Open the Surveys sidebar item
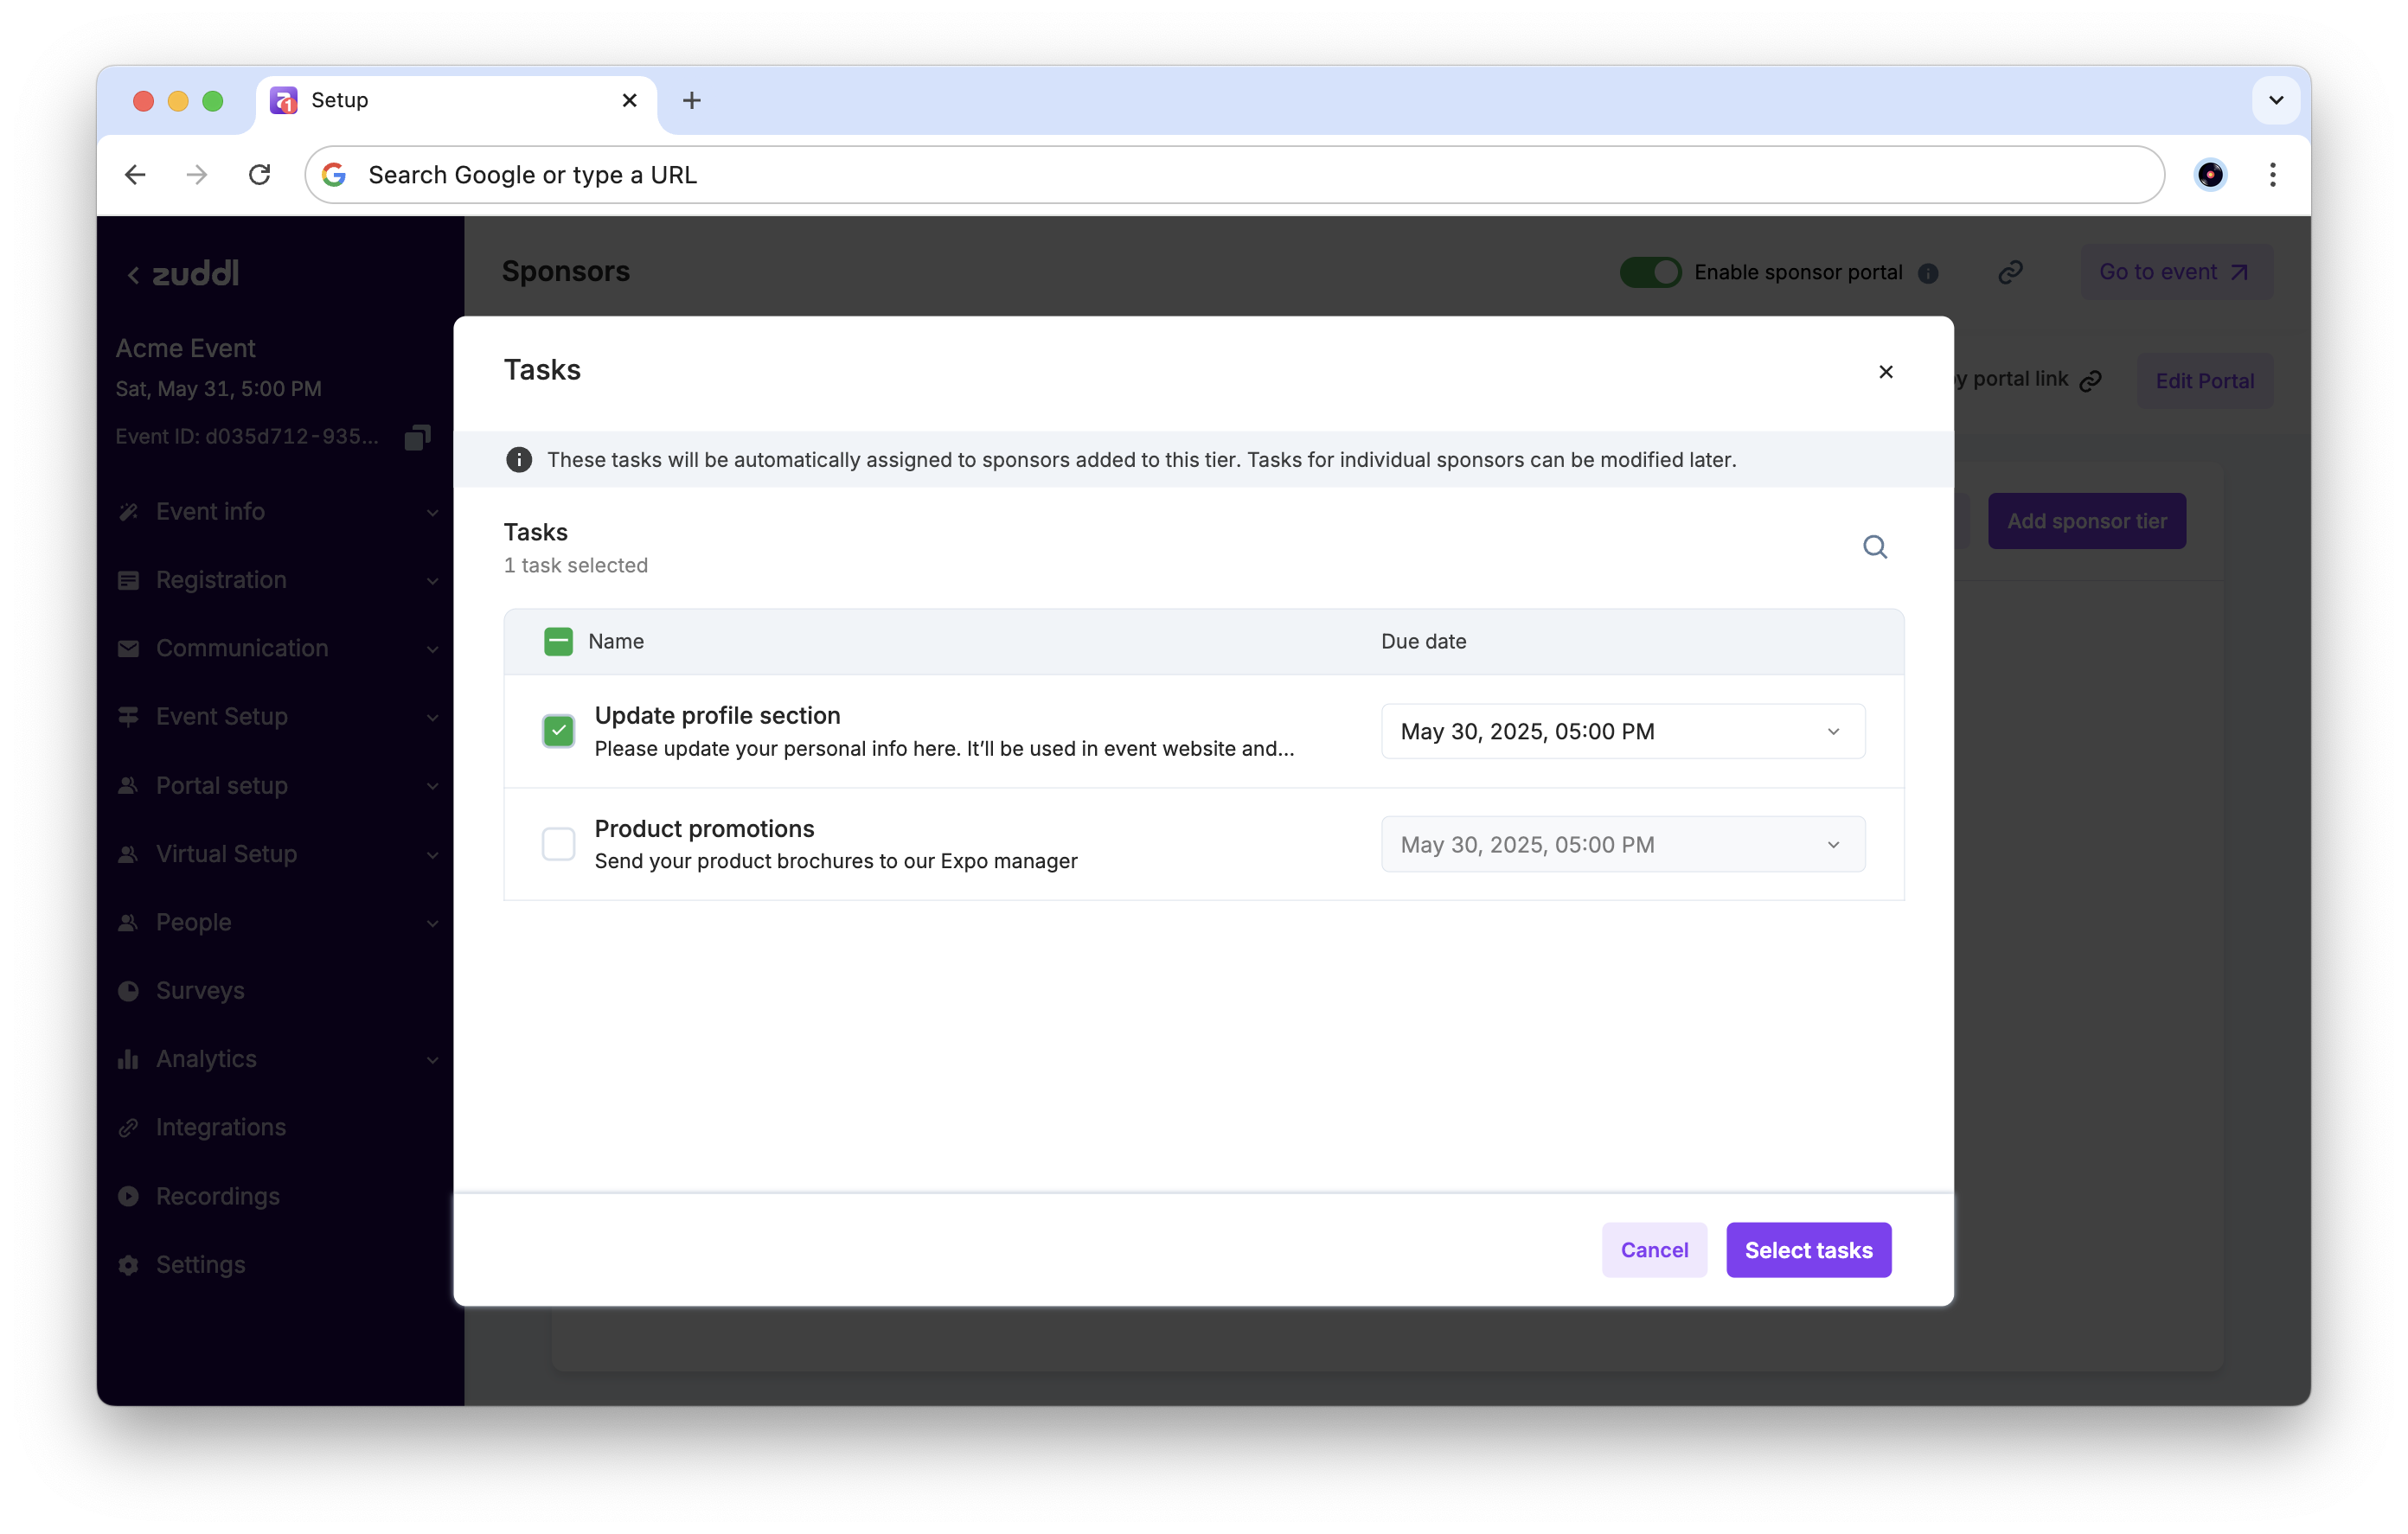Viewport: 2408px width, 1534px height. (200, 990)
